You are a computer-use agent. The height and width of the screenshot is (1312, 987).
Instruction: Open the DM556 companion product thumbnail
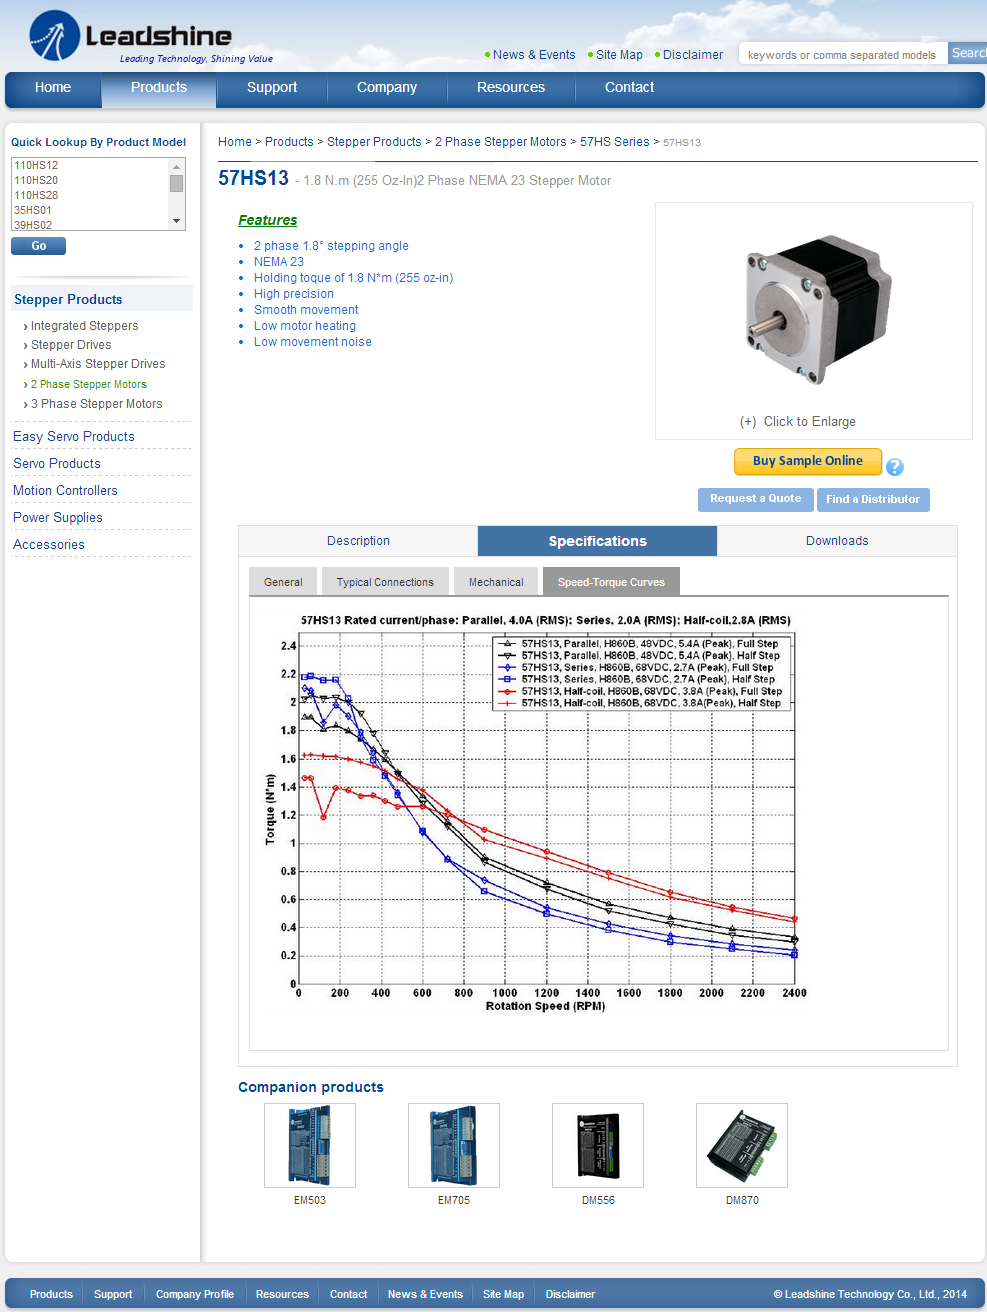598,1145
